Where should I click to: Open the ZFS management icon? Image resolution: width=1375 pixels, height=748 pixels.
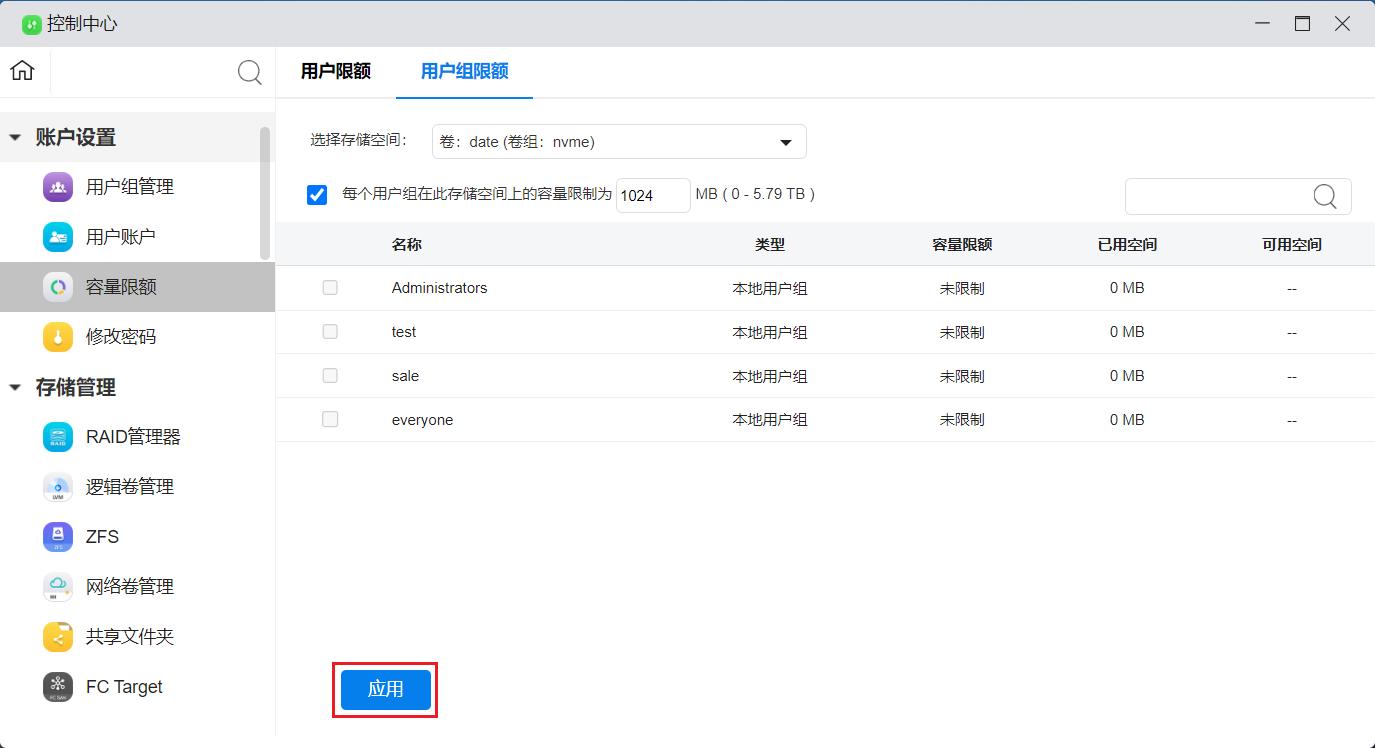pyautogui.click(x=57, y=536)
